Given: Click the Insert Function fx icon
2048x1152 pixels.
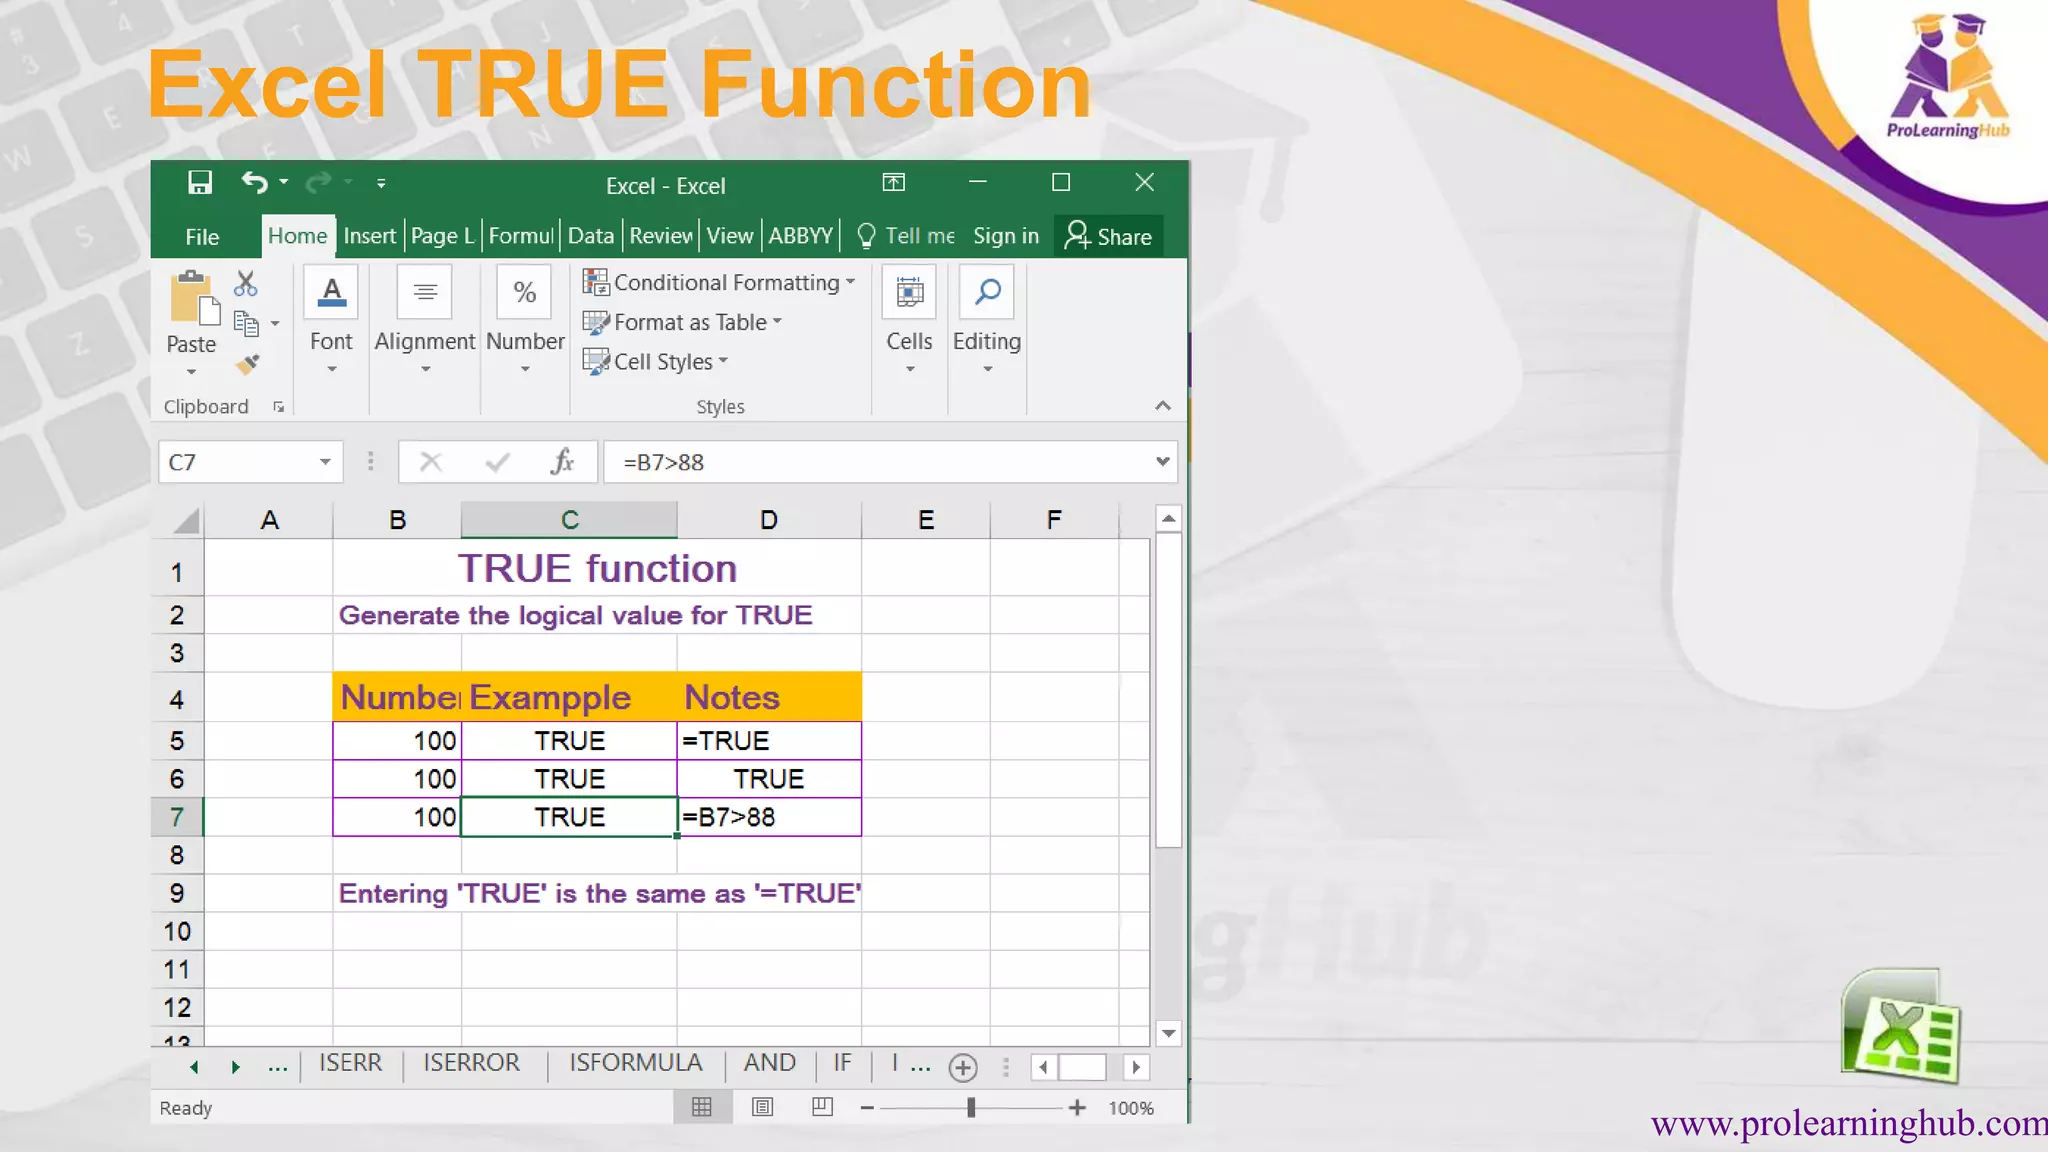Looking at the screenshot, I should (x=562, y=462).
